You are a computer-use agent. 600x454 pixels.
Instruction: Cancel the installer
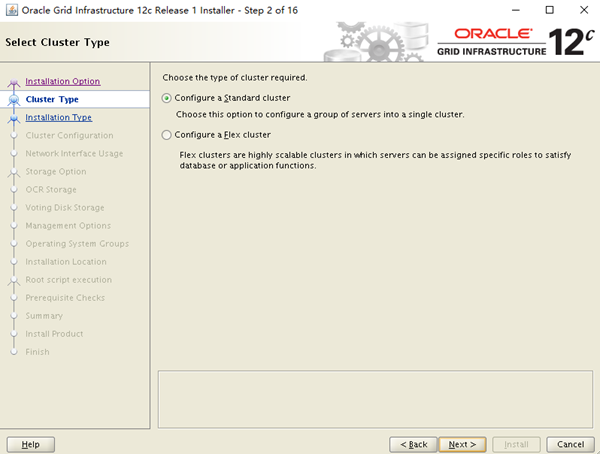click(570, 444)
